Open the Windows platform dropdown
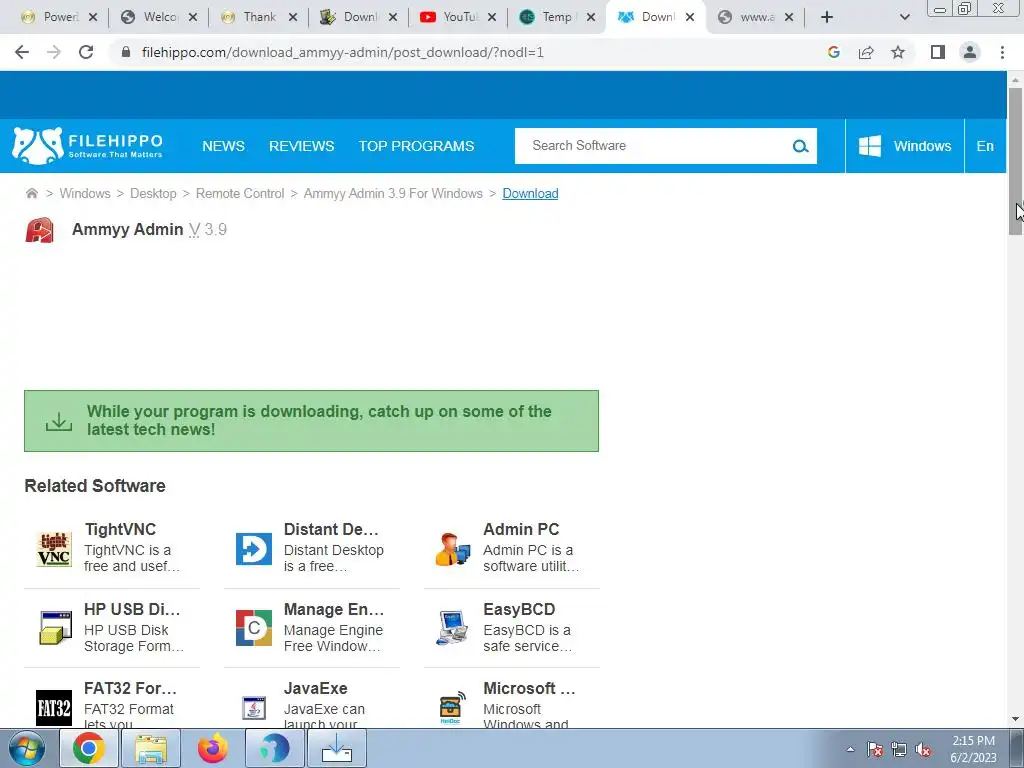Screen dimensions: 1024x768 point(904,146)
